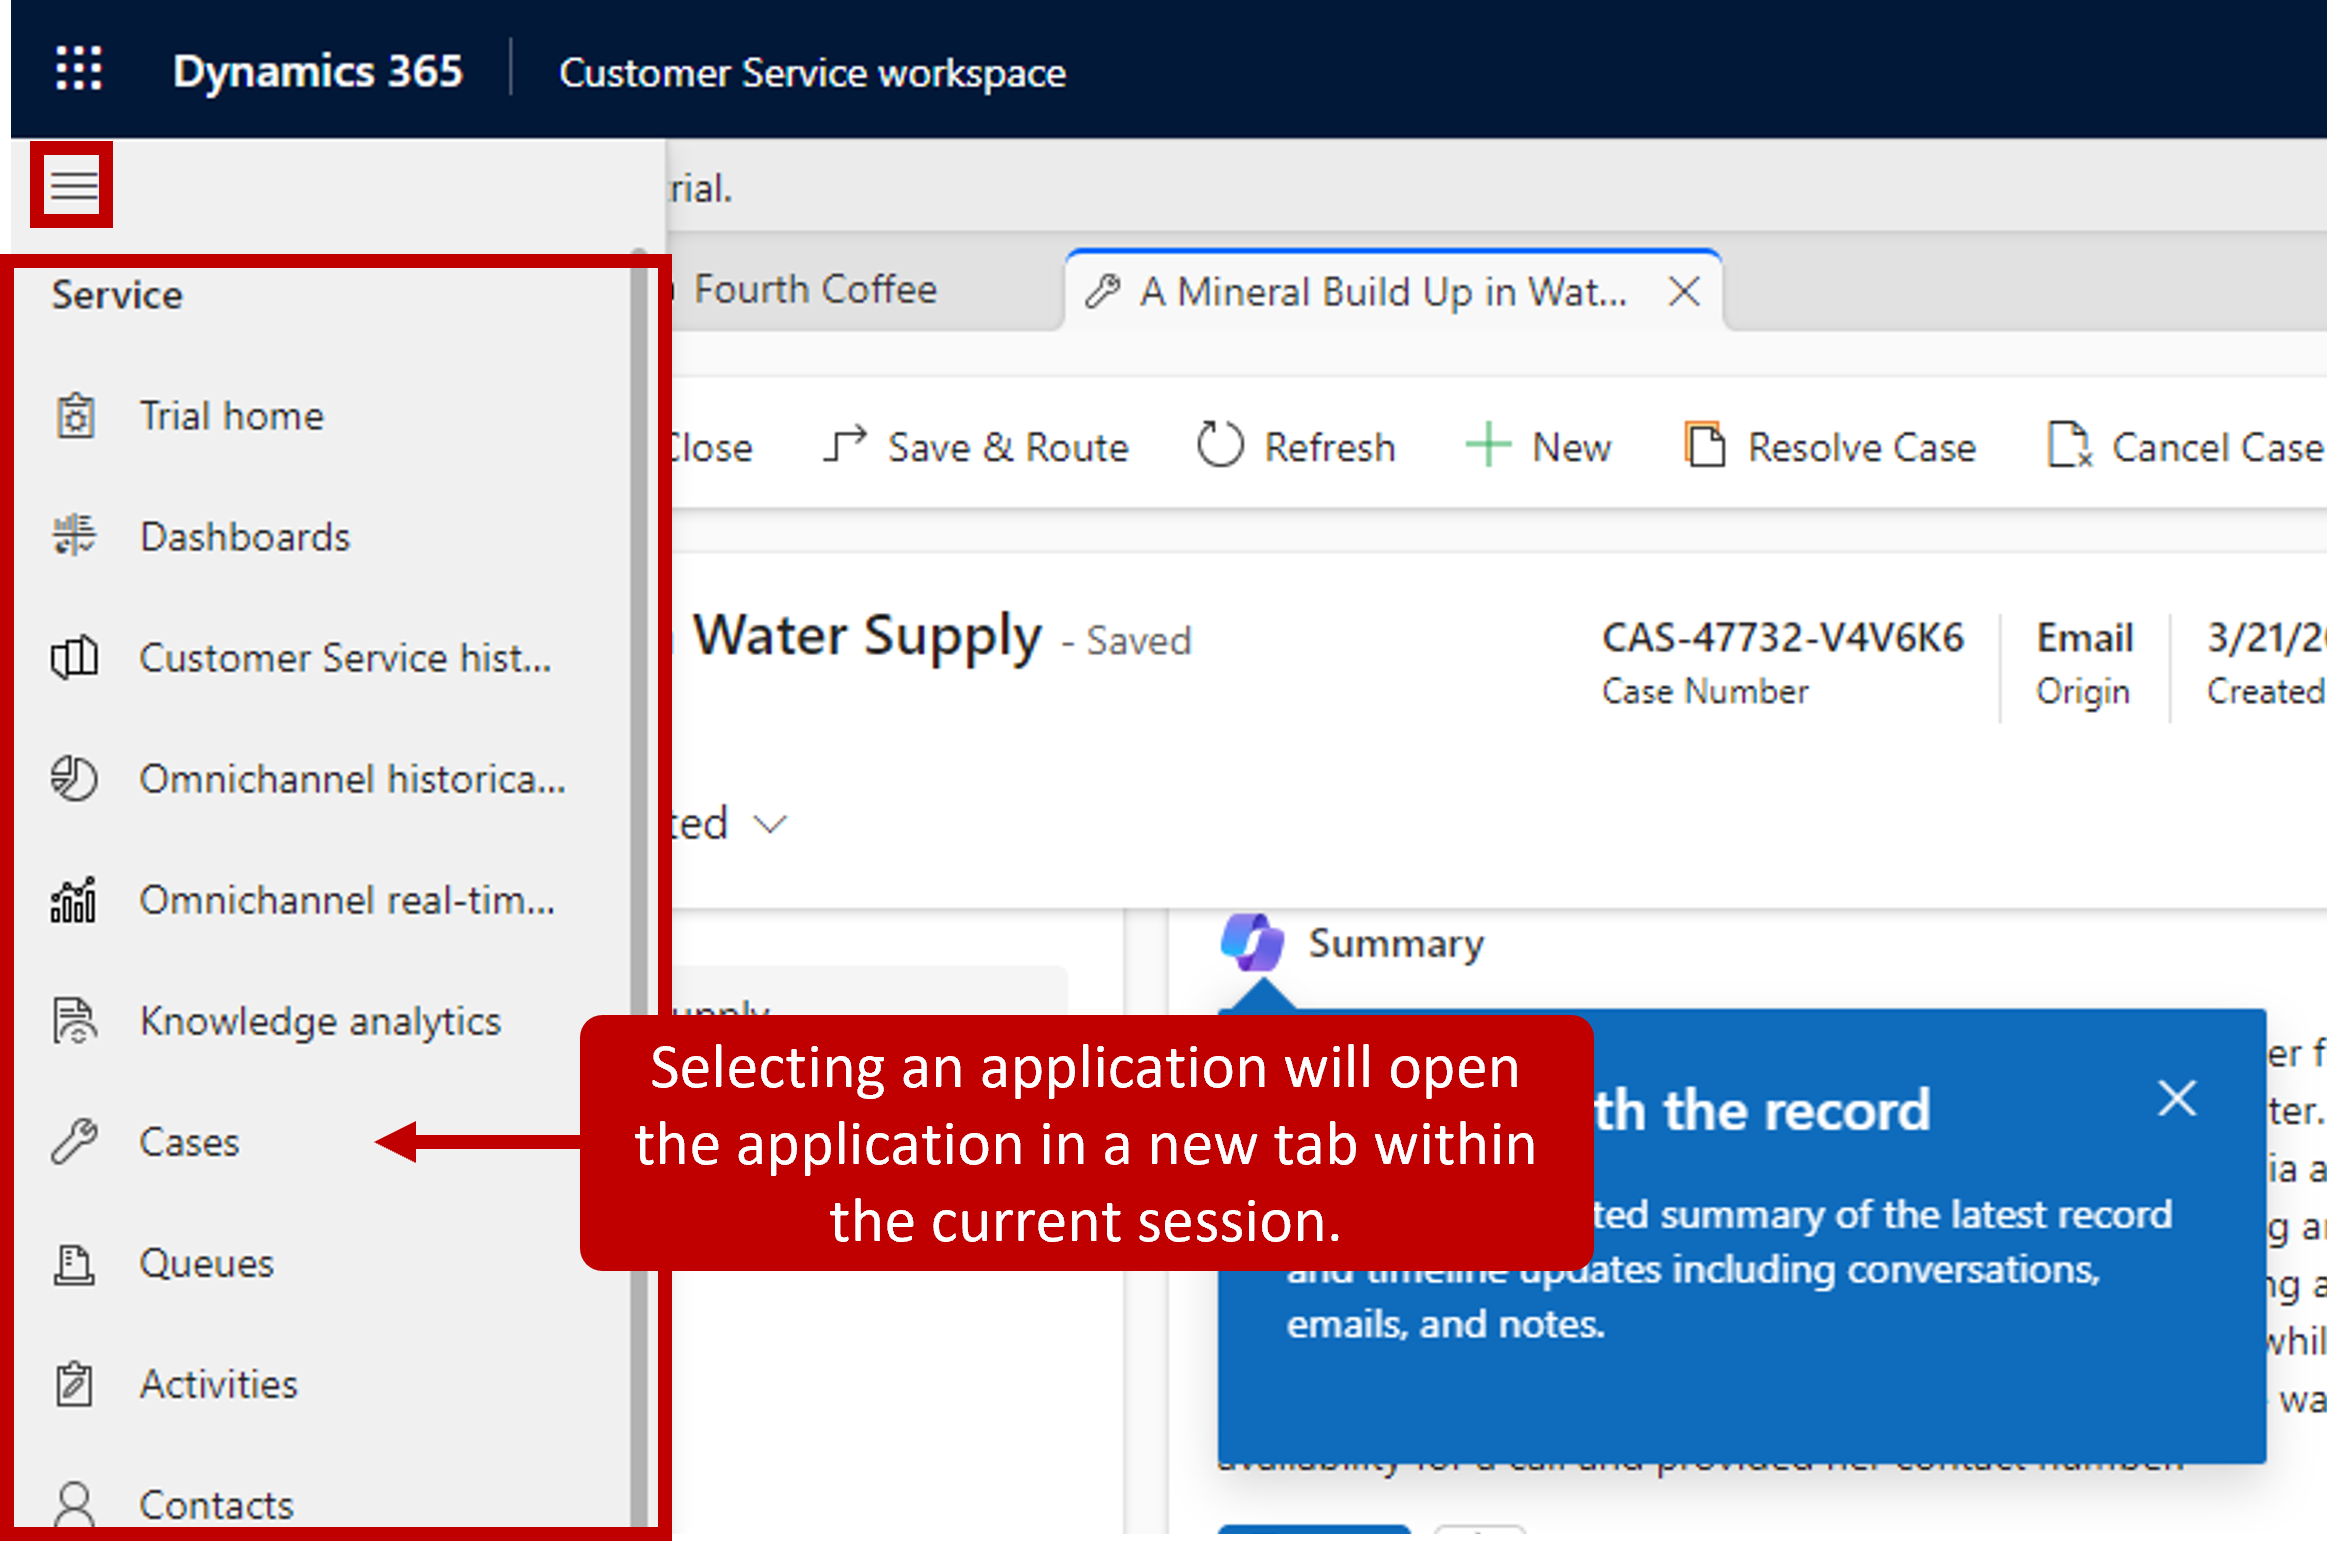Click the Queues icon in sidebar
The width and height of the screenshot is (2327, 1541).
(75, 1263)
